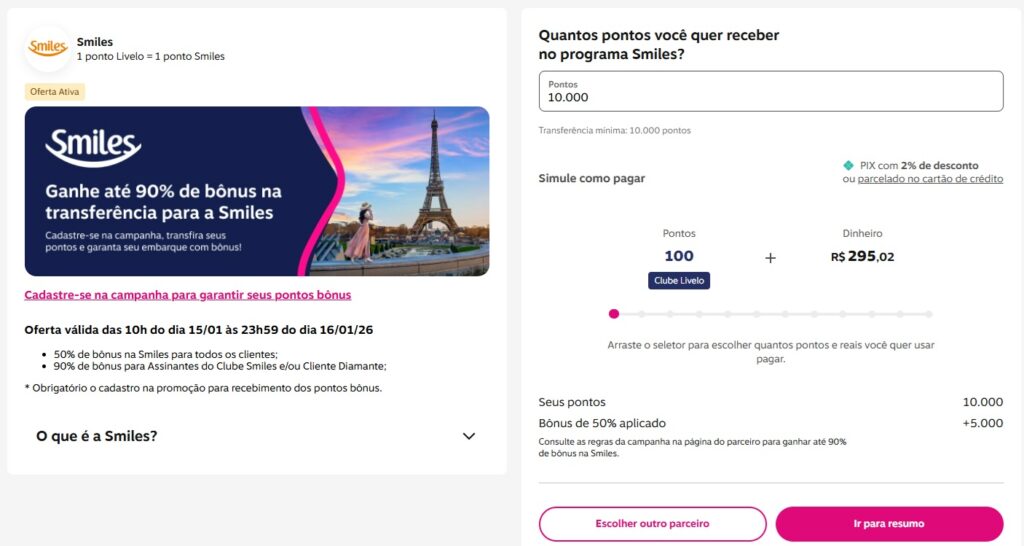Expand the 'O que é a Smiles?' chevron
This screenshot has width=1024, height=546.
pyautogui.click(x=469, y=436)
